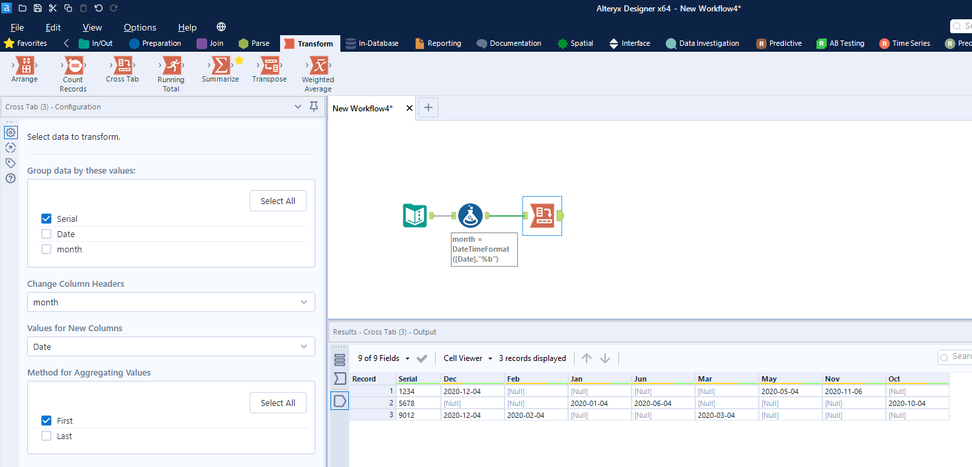Image resolution: width=972 pixels, height=467 pixels.
Task: Click the formula annotation text box on canvas
Action: click(484, 249)
